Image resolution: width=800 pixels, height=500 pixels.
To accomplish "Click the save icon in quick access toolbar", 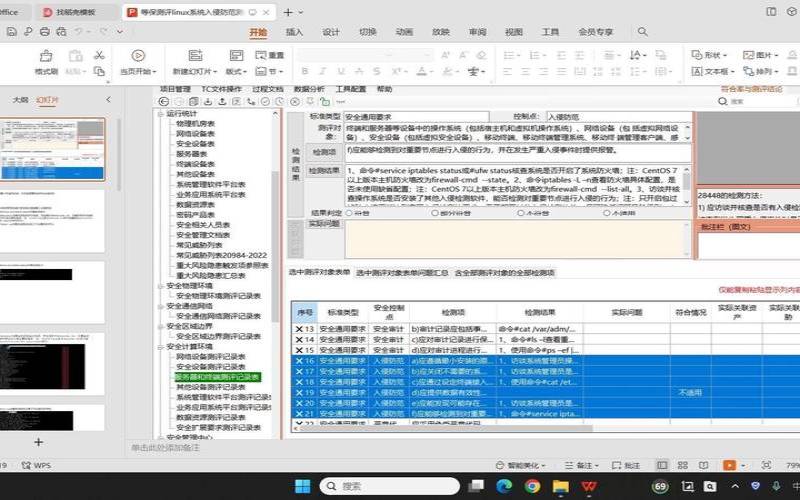I will pyautogui.click(x=11, y=32).
